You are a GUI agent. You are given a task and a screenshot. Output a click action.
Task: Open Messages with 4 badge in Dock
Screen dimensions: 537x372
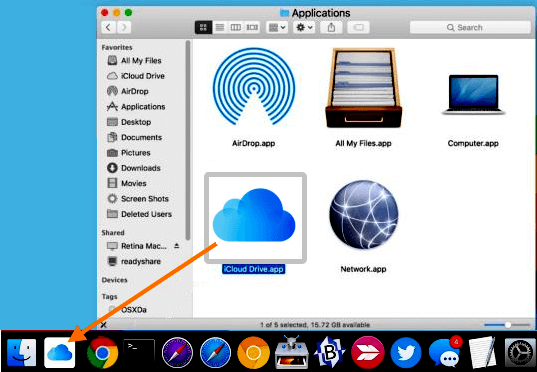pyautogui.click(x=445, y=352)
